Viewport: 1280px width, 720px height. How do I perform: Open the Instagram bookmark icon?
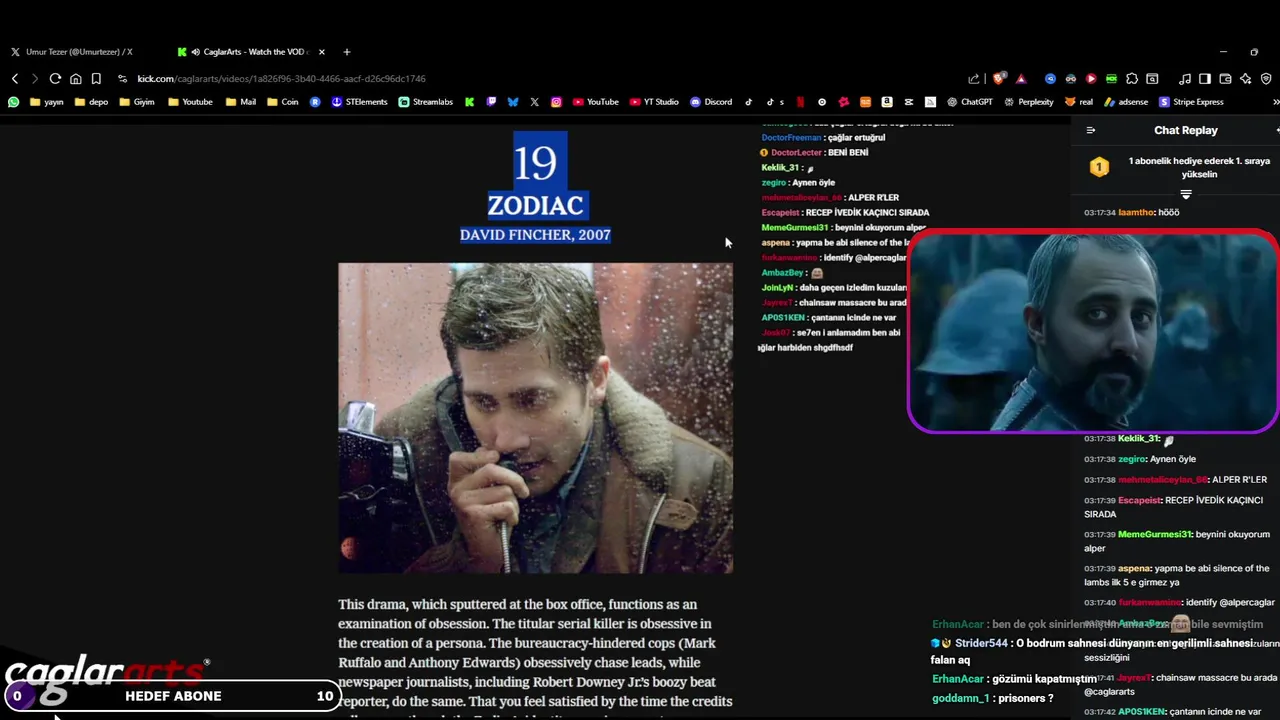pos(556,102)
